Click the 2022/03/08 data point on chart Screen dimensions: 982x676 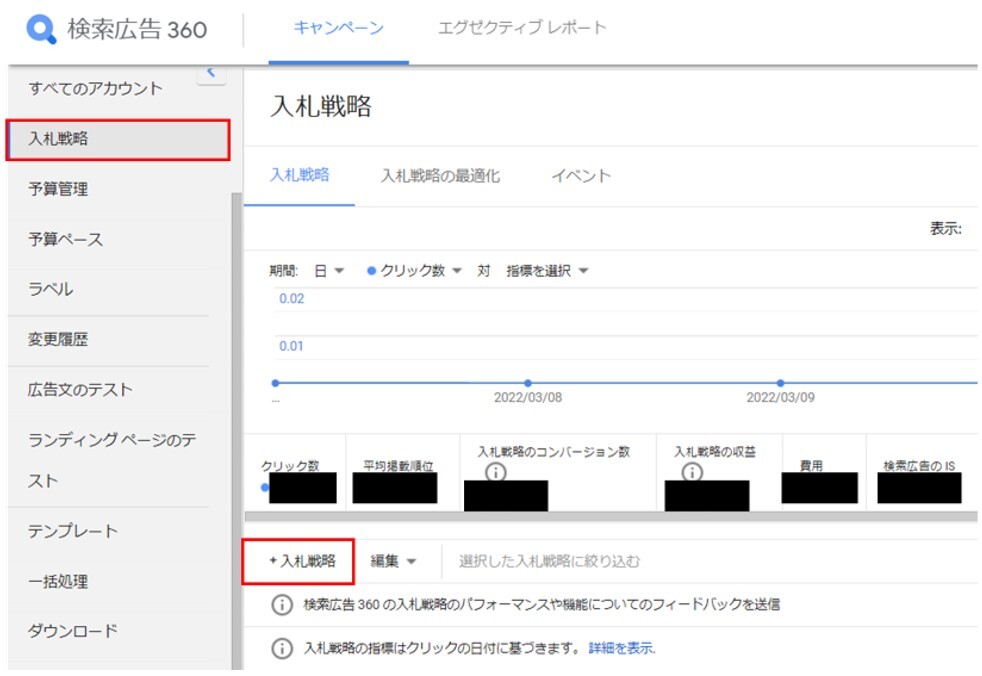coord(528,383)
